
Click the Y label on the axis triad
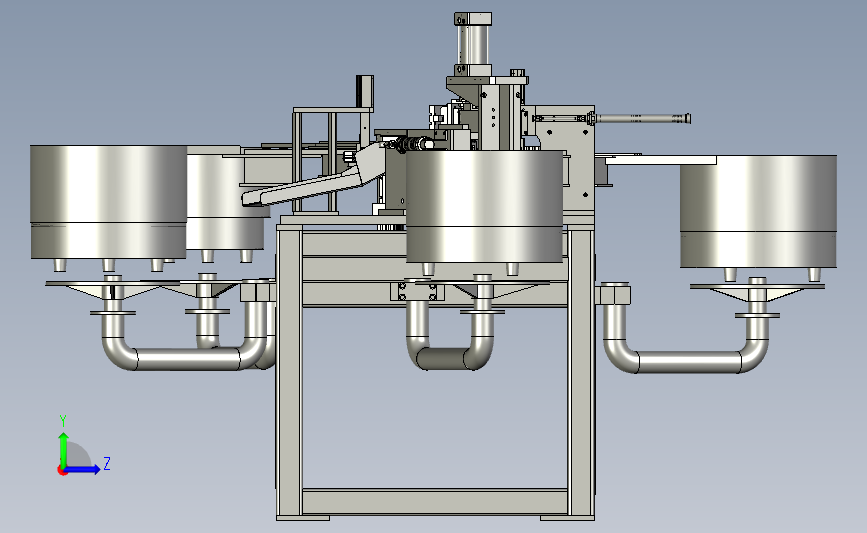coord(63,421)
